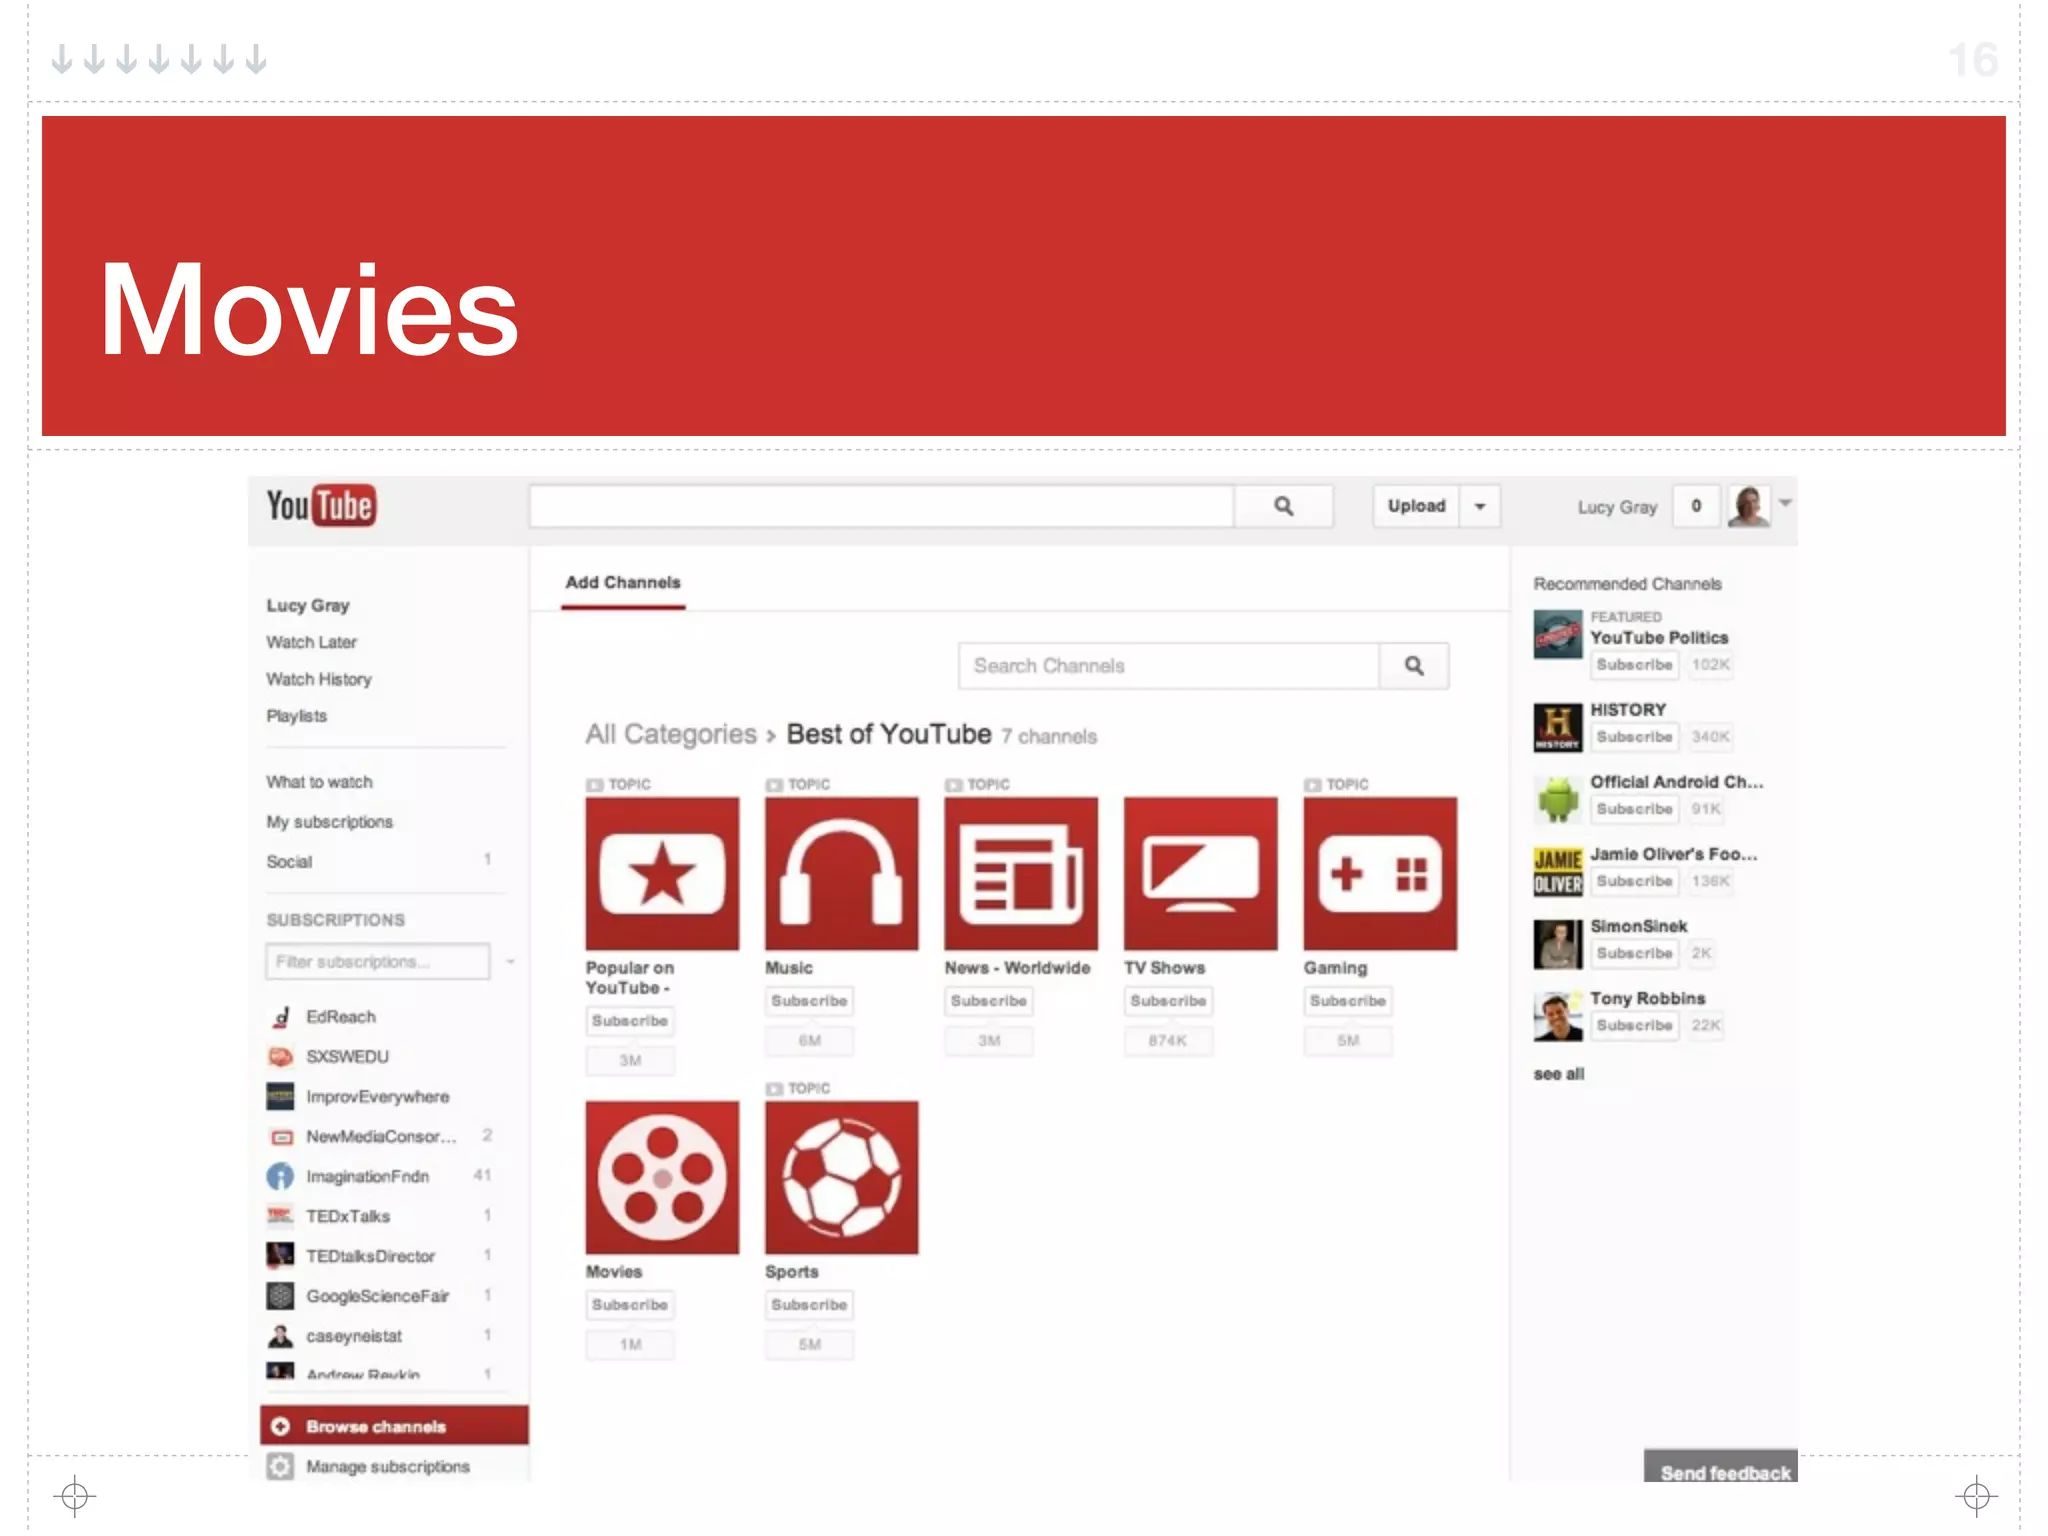Click the main search magnifier button
Screen dimensions: 2048x1536
pyautogui.click(x=1284, y=506)
